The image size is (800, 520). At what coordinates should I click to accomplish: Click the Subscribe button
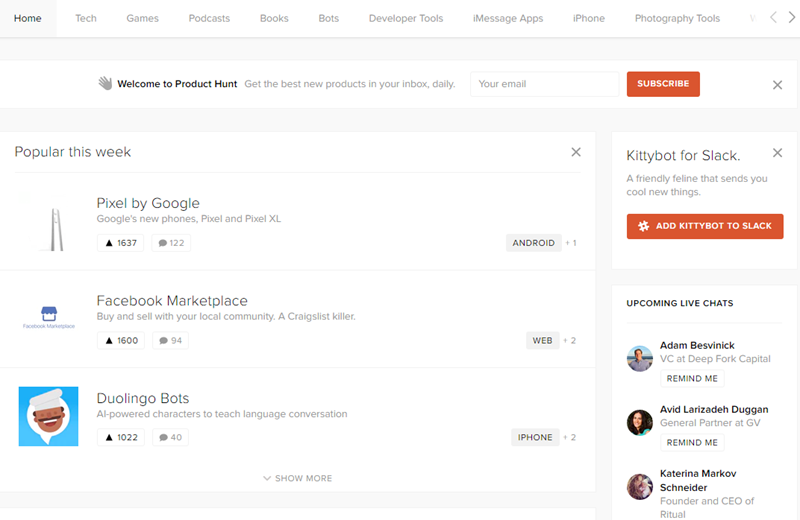click(x=663, y=84)
